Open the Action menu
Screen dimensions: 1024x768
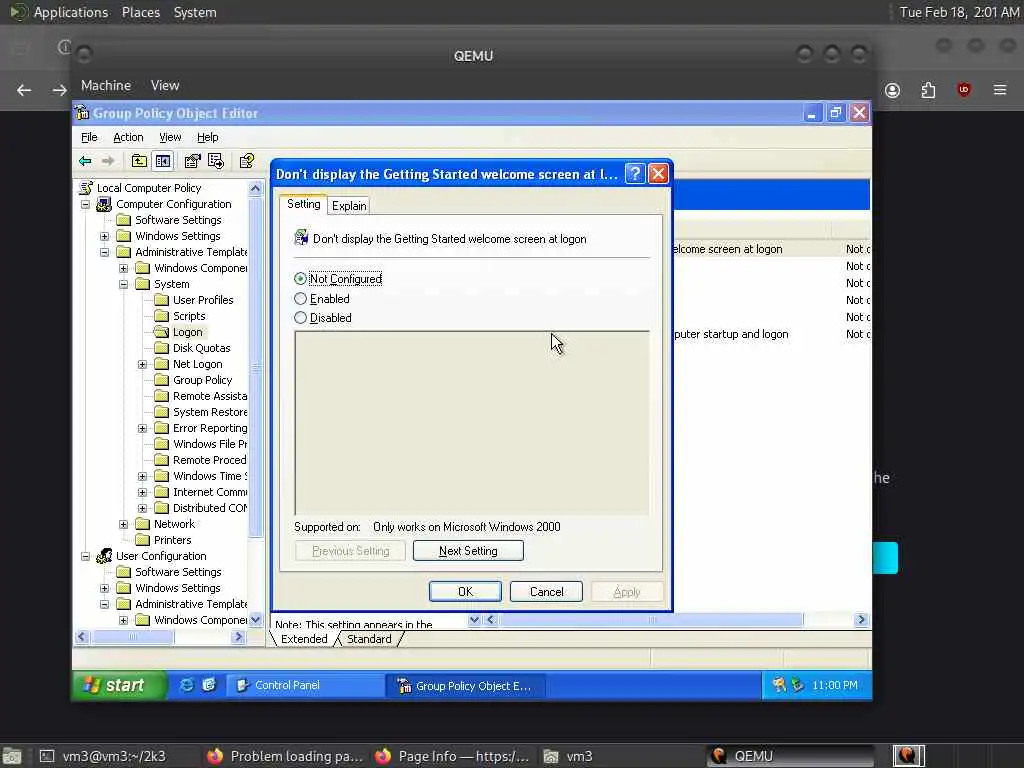pyautogui.click(x=128, y=137)
